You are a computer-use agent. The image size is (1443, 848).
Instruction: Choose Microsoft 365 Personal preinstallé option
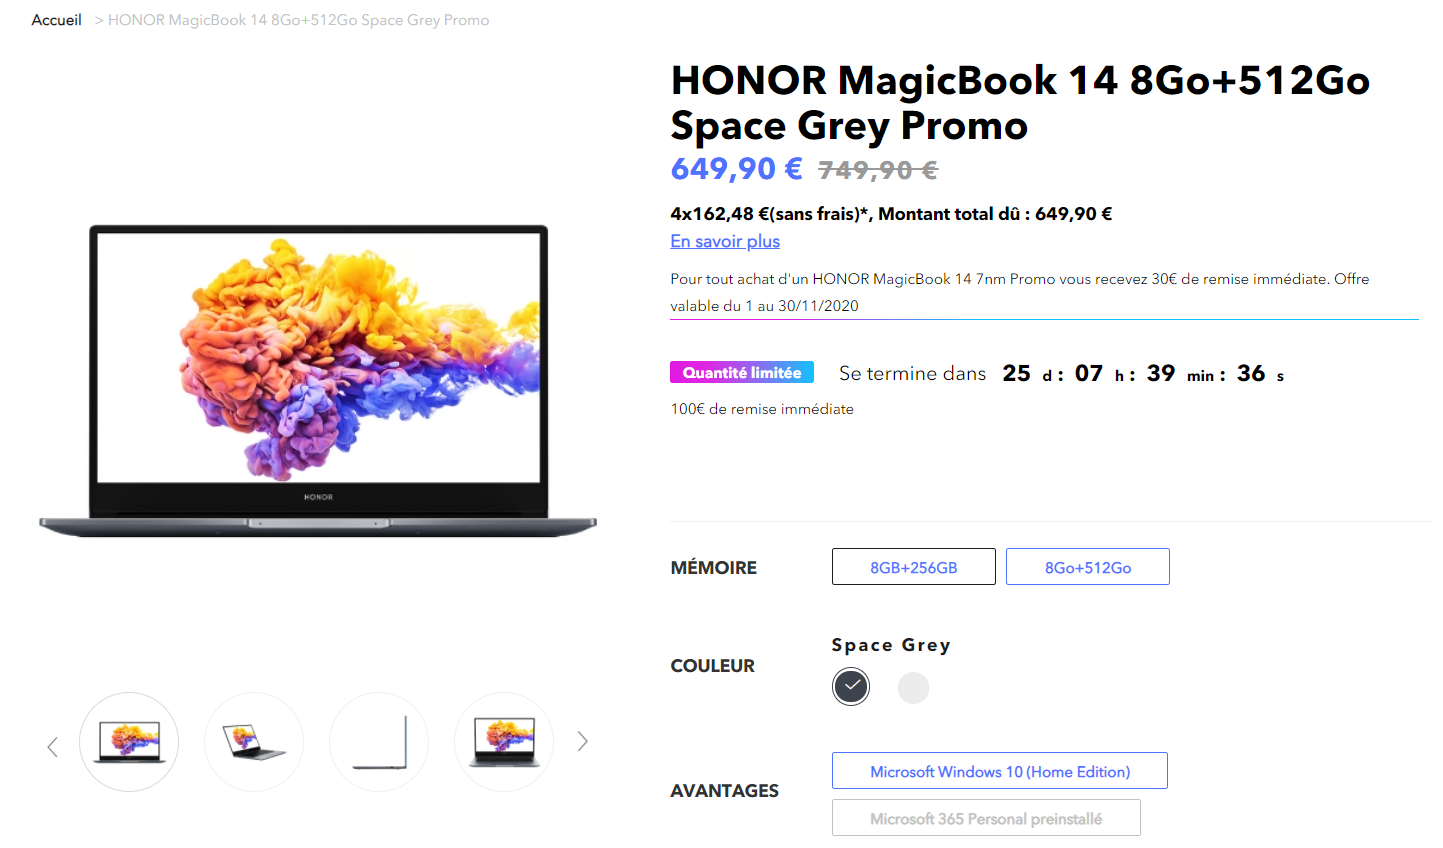986,818
